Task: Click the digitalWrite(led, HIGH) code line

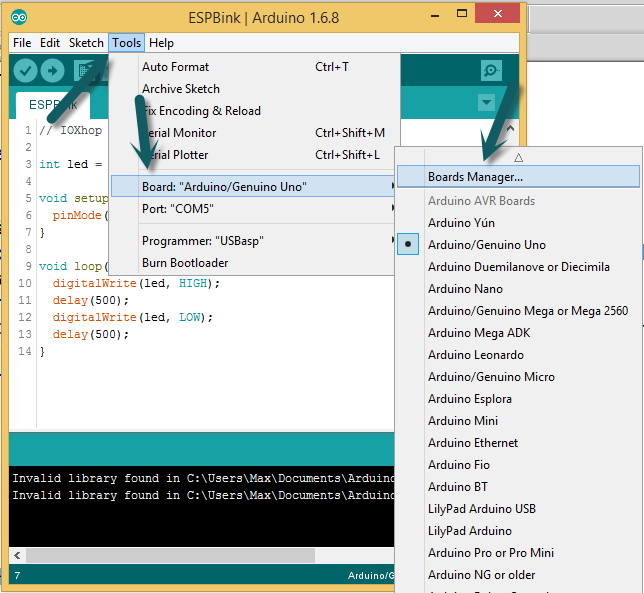Action: 136,283
